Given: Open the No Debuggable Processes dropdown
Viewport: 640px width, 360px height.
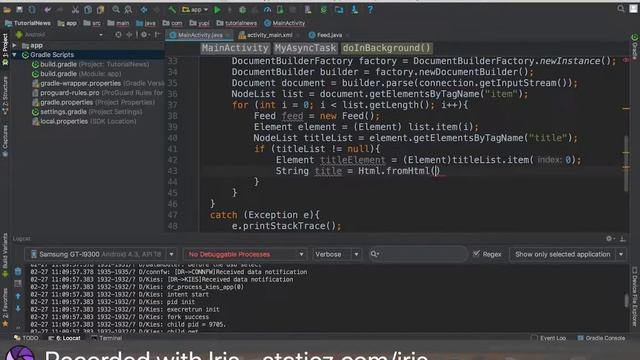Looking at the screenshot, I should tap(245, 254).
